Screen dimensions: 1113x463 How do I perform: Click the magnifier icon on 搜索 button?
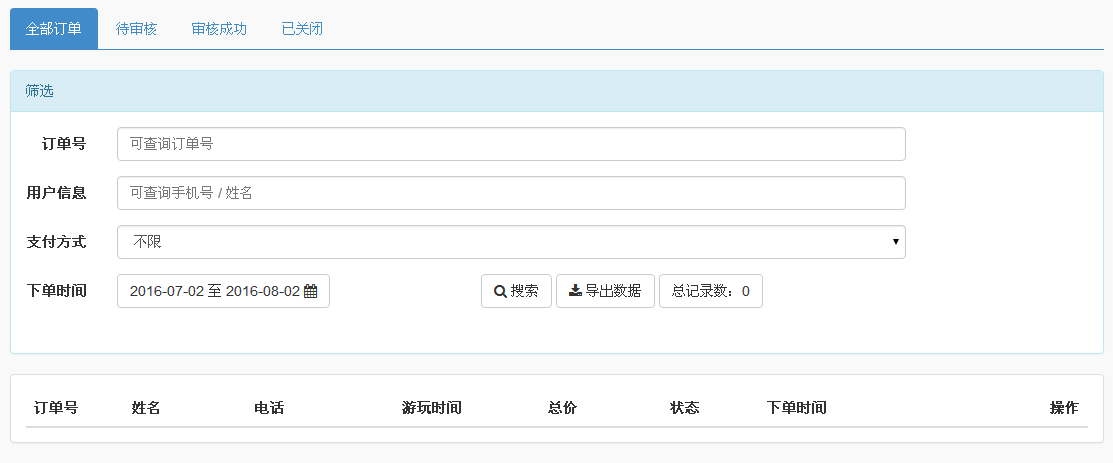tap(500, 291)
